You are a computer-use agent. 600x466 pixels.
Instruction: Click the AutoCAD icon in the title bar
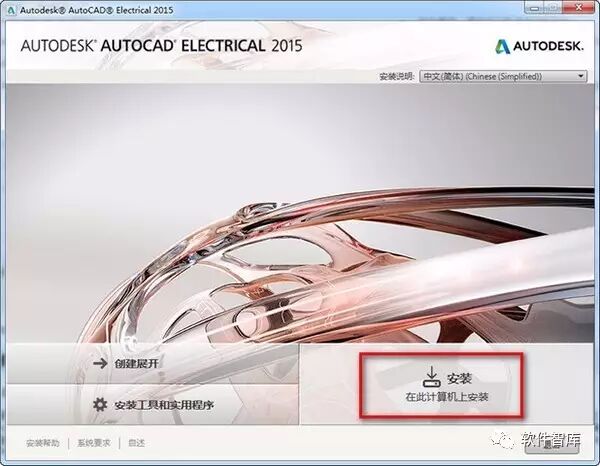click(x=11, y=10)
